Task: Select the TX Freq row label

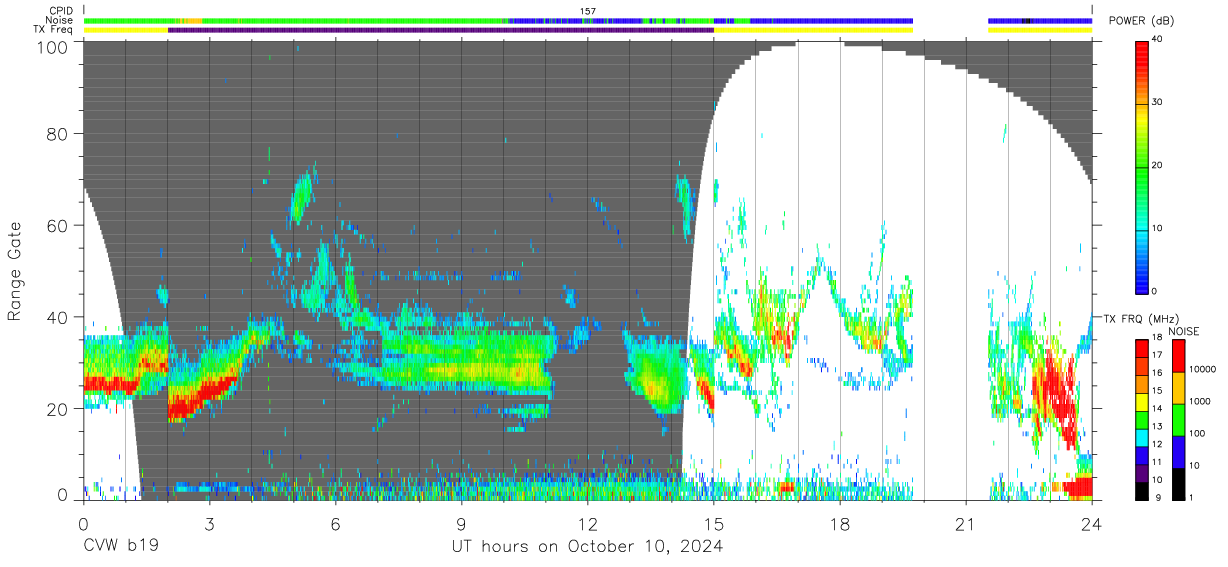Action: pos(55,29)
